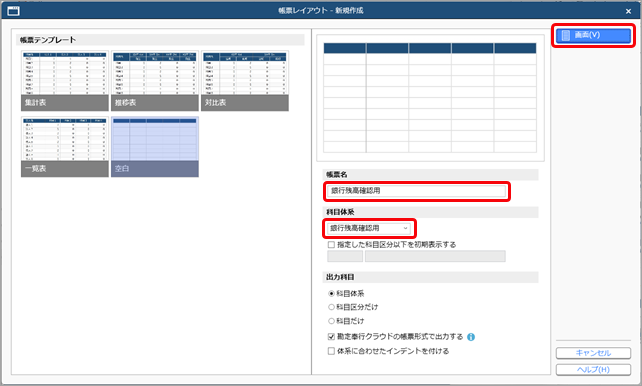Click the disabled short code field under 科目区分 checkbox
This screenshot has height=386, width=642.
pos(345,256)
